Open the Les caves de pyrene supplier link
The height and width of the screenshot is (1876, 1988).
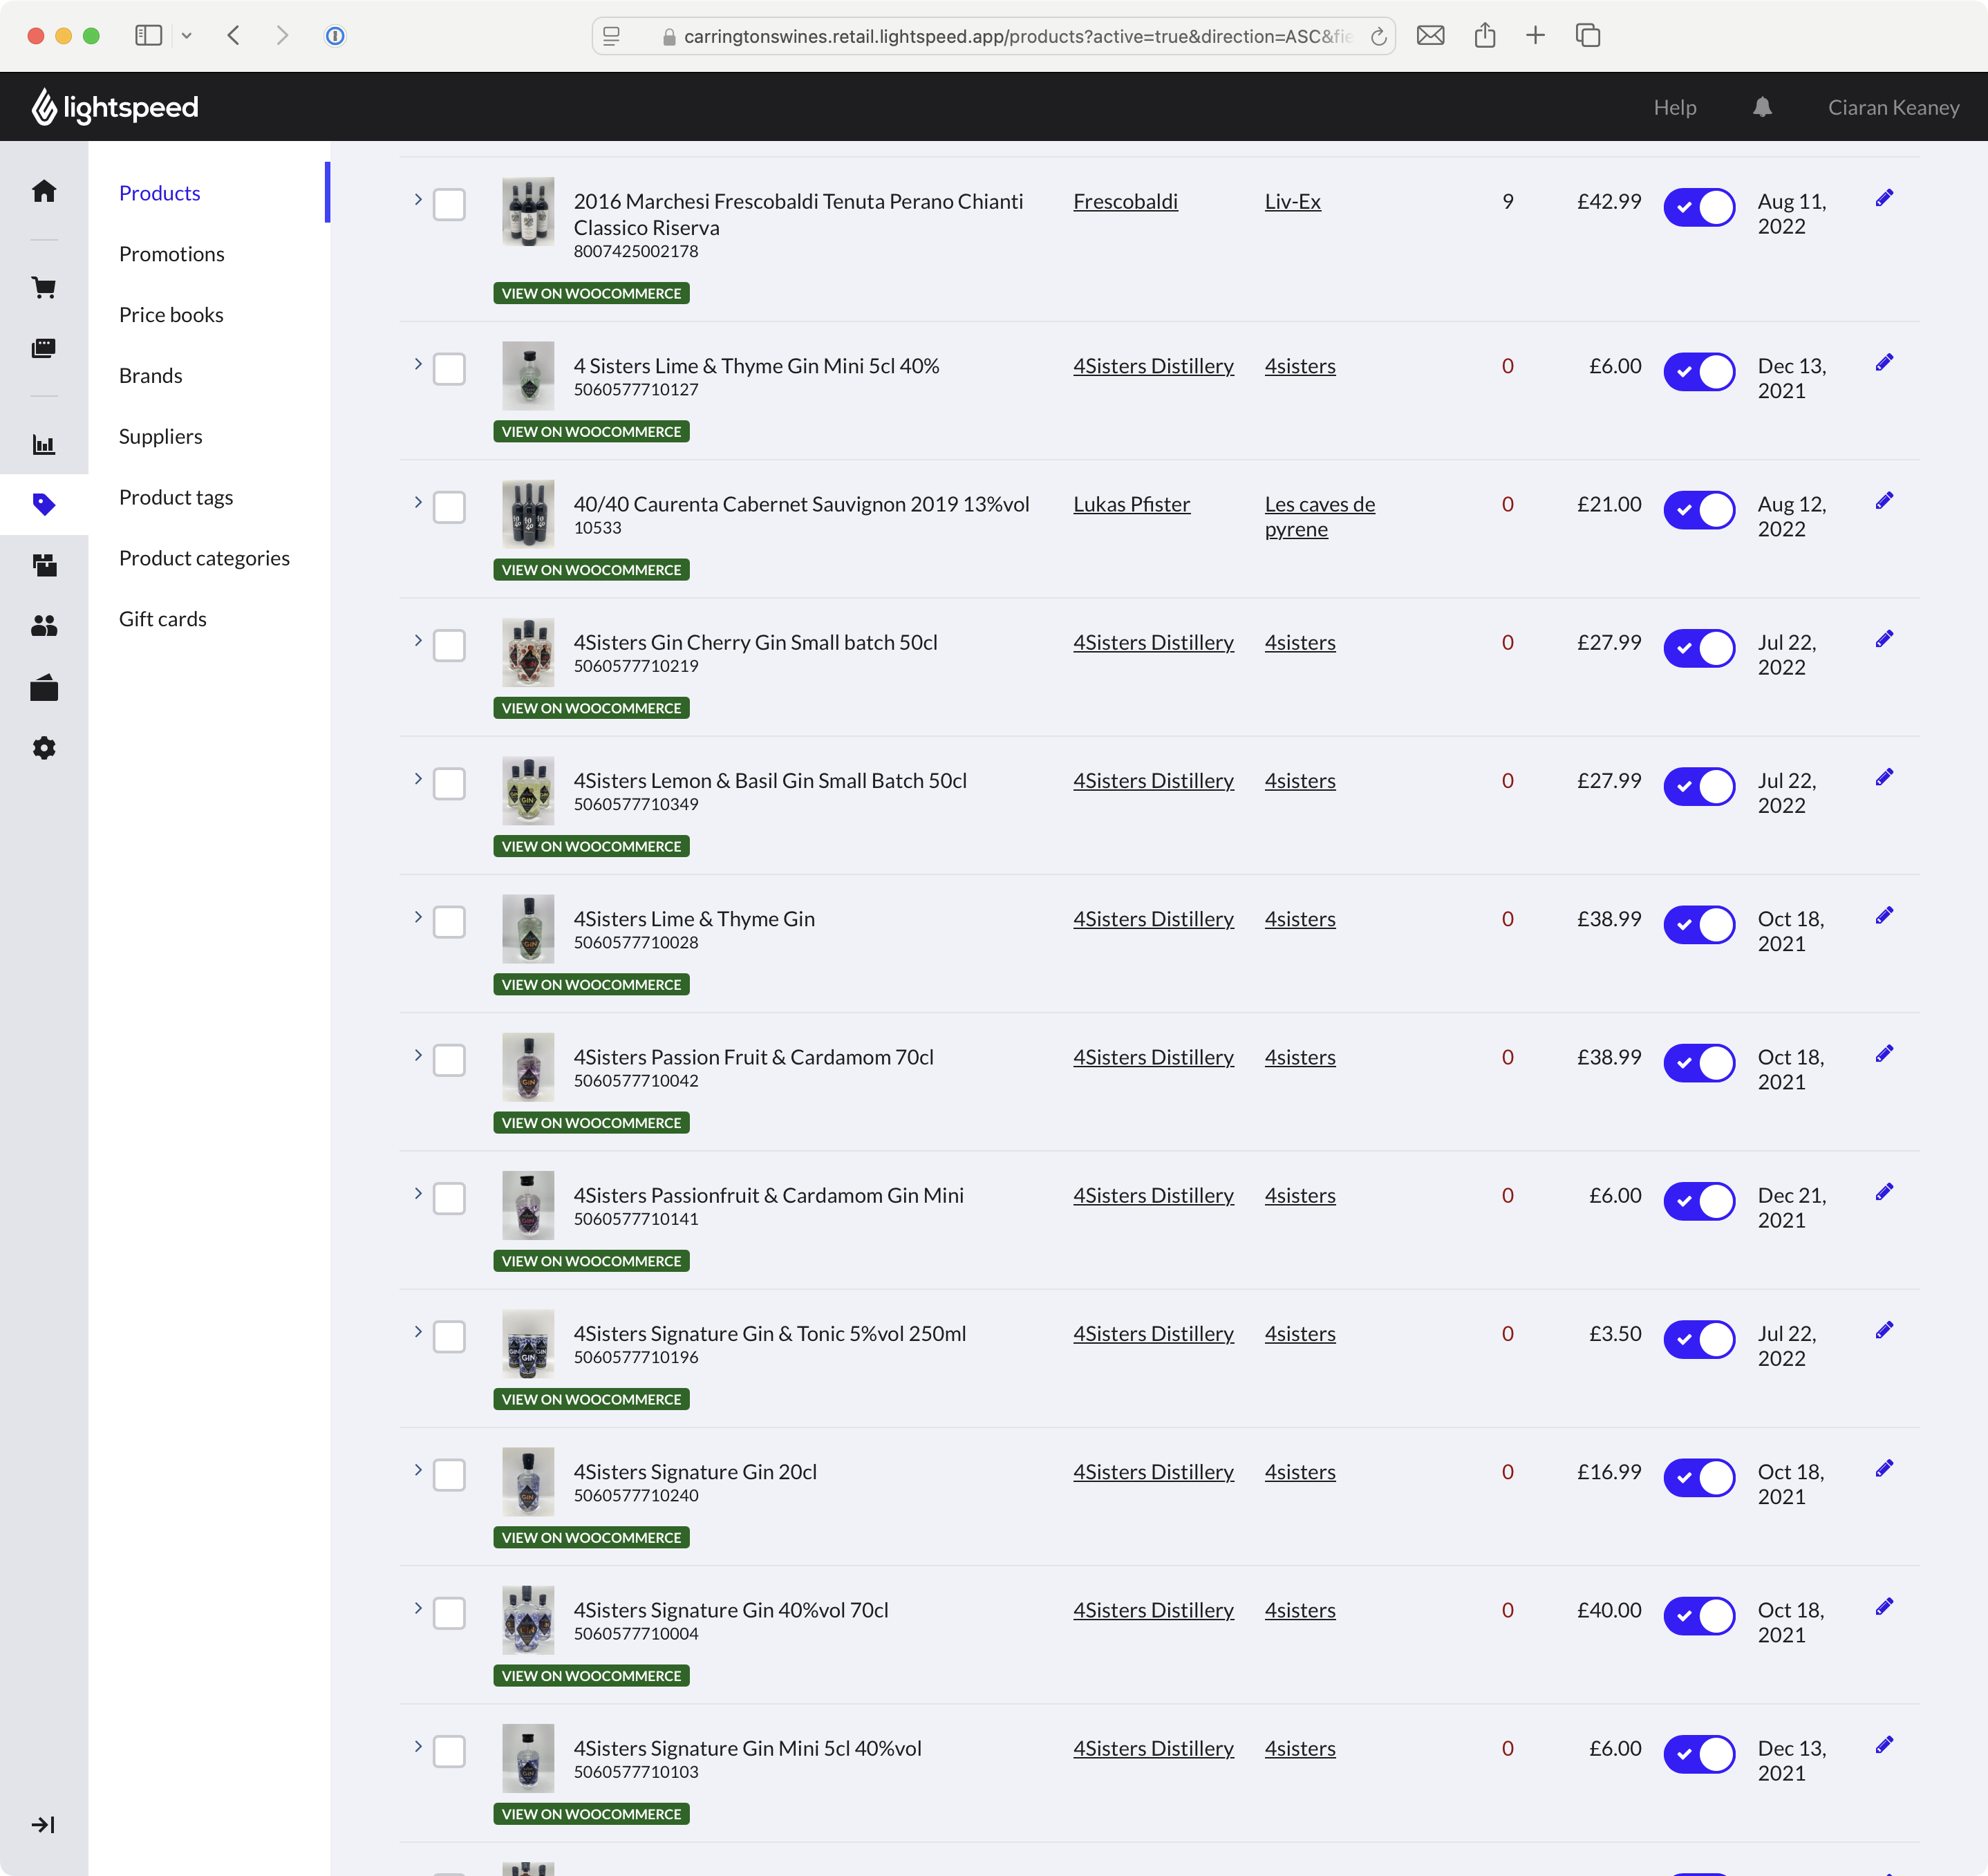[1319, 517]
